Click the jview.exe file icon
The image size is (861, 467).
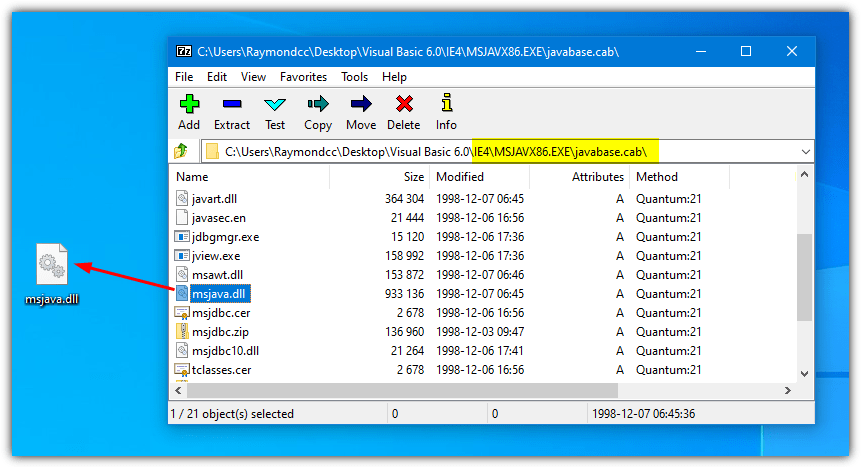pyautogui.click(x=182, y=255)
